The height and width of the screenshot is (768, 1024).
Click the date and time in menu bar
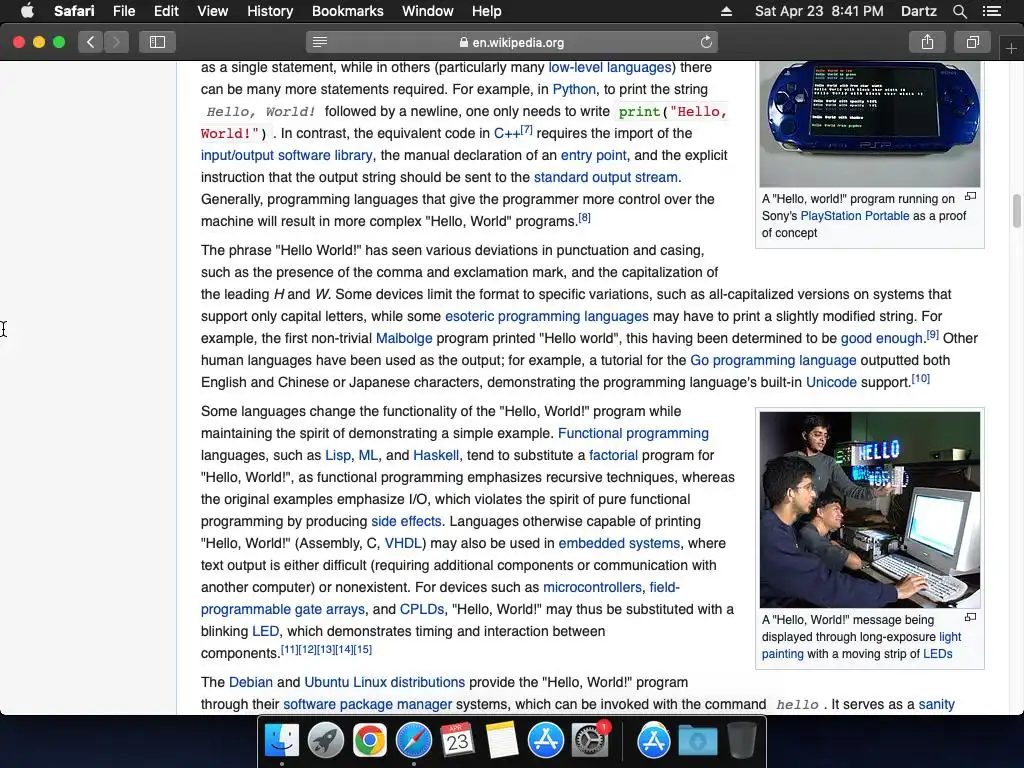pyautogui.click(x=819, y=11)
